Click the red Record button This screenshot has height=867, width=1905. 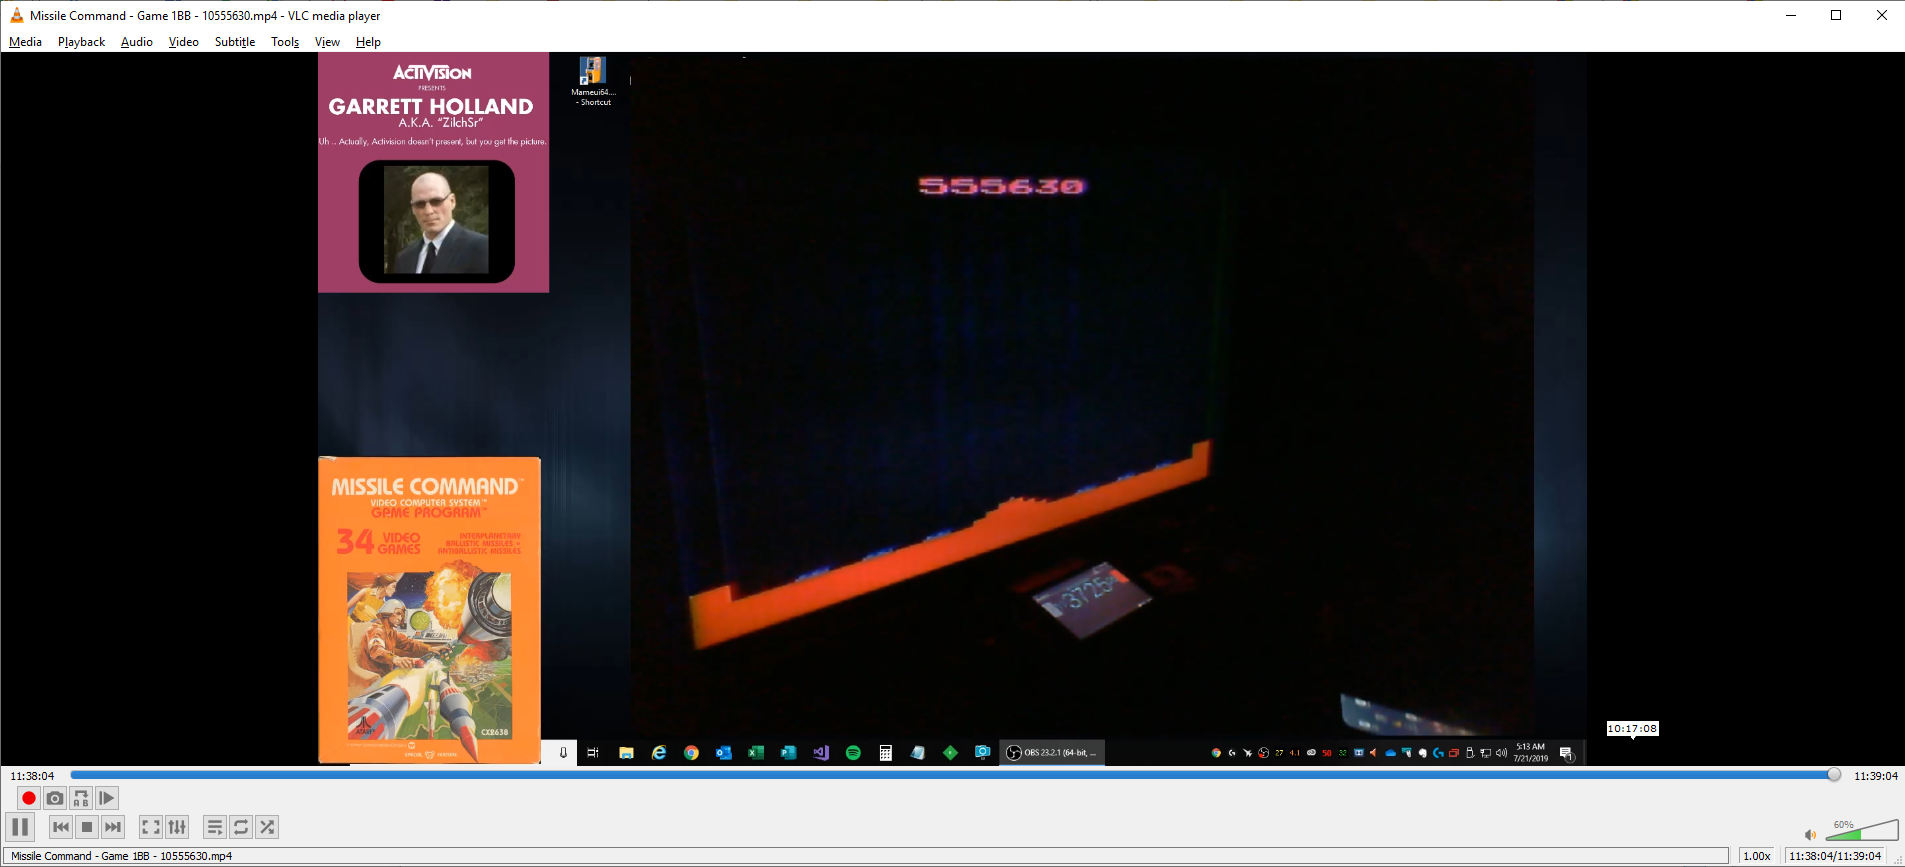tap(28, 798)
